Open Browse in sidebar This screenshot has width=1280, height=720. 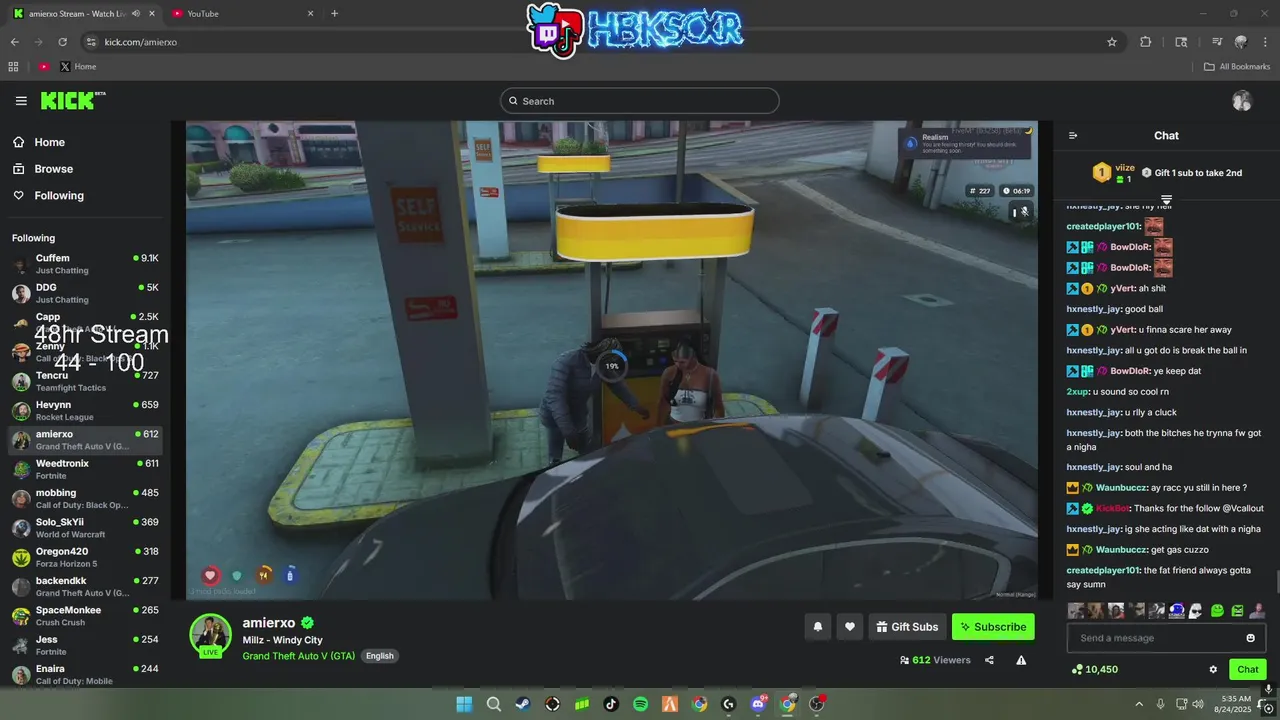click(44, 169)
